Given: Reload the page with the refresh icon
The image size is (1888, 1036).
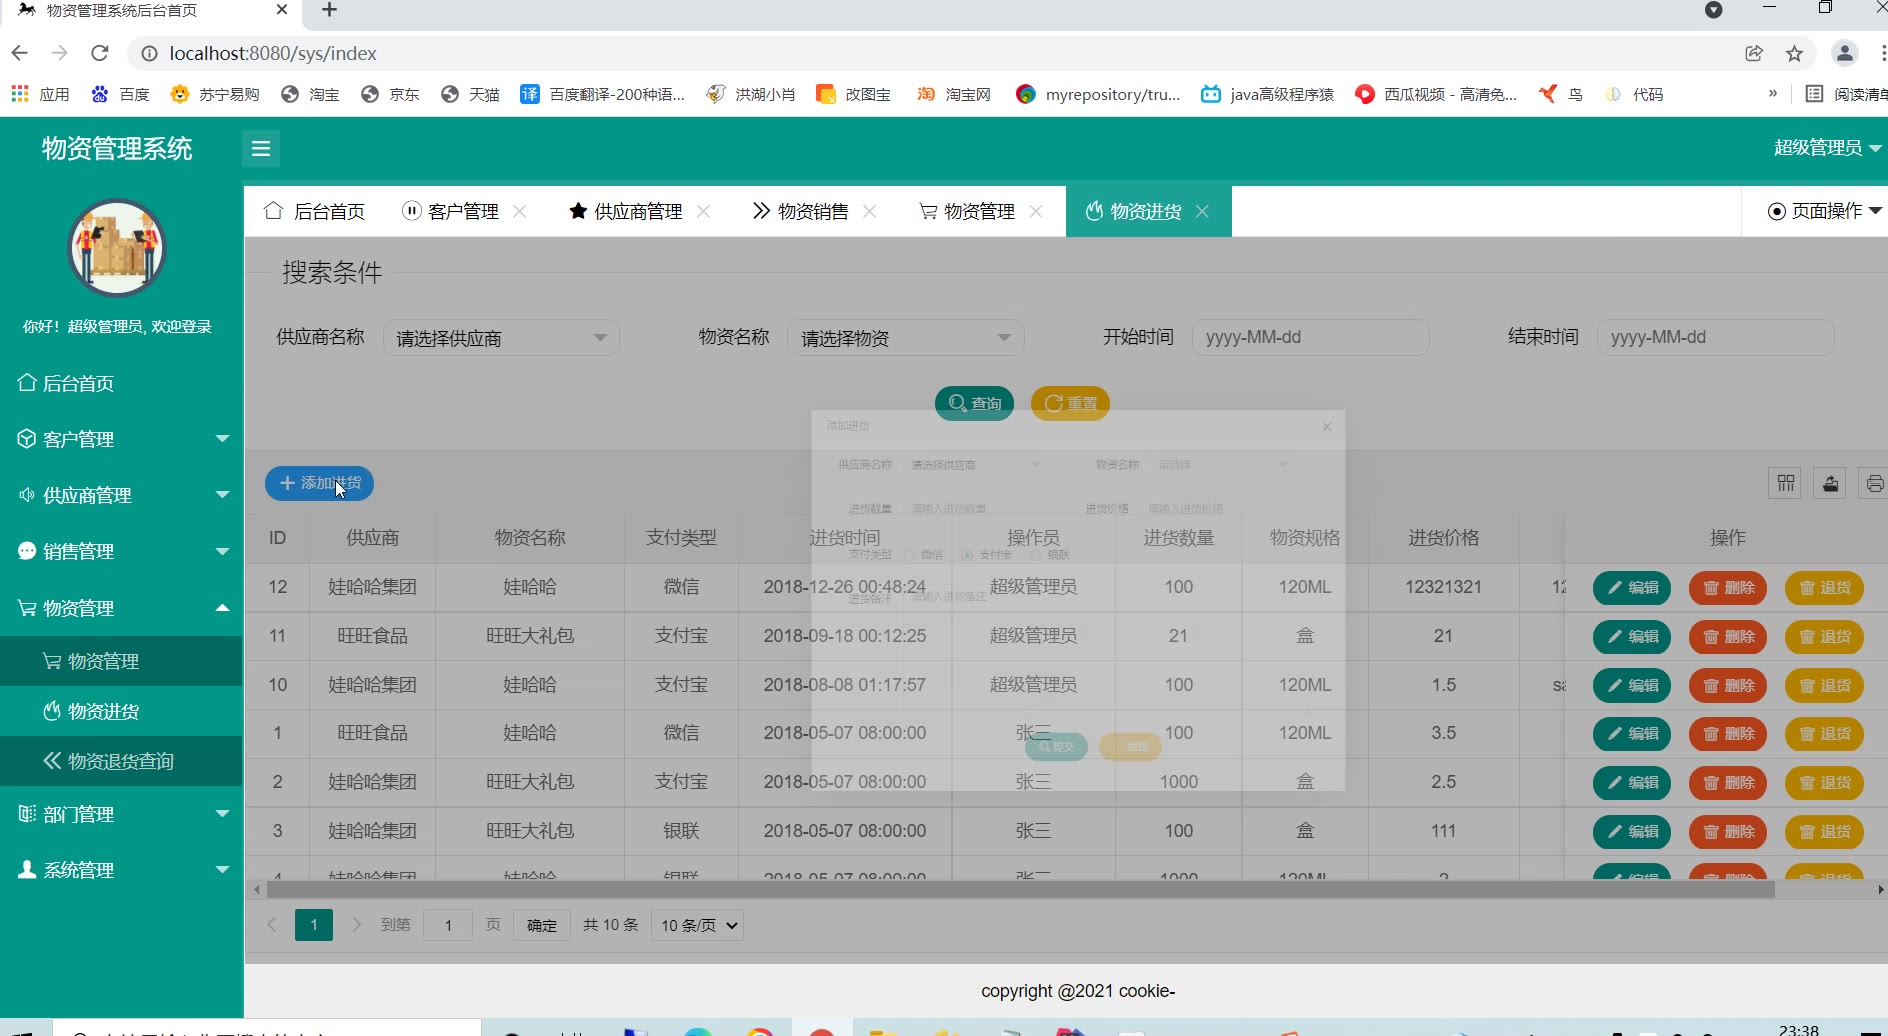Looking at the screenshot, I should tap(99, 54).
